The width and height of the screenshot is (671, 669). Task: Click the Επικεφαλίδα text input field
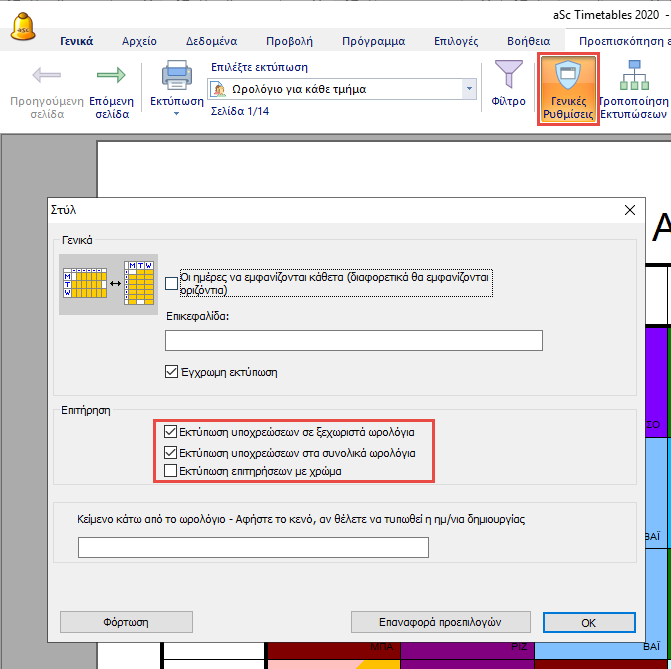[353, 341]
